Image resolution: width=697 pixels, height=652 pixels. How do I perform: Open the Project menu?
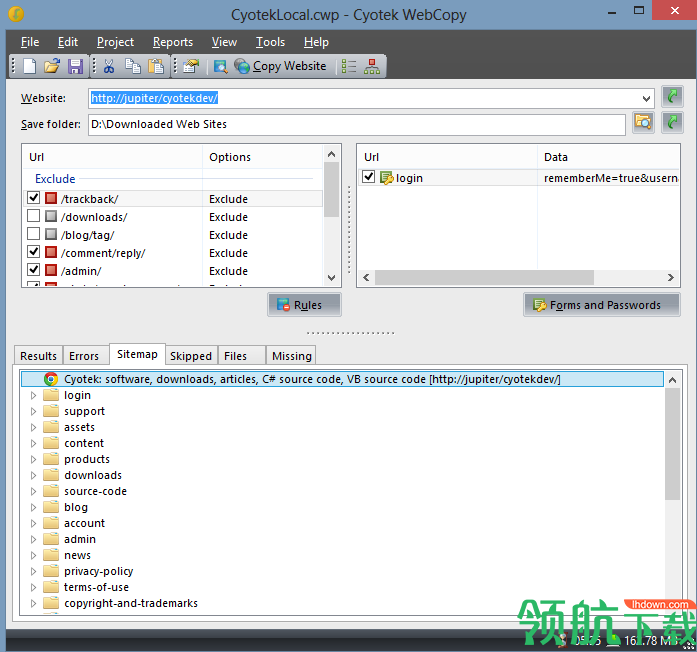[x=115, y=42]
